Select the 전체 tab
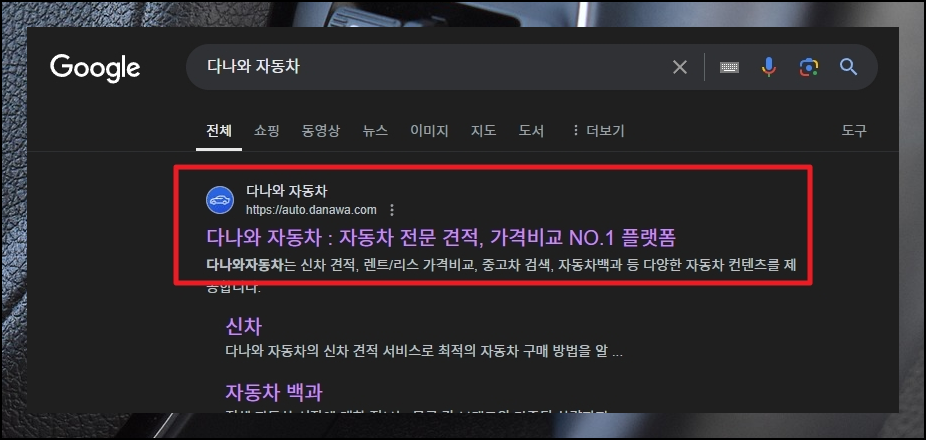 (219, 131)
